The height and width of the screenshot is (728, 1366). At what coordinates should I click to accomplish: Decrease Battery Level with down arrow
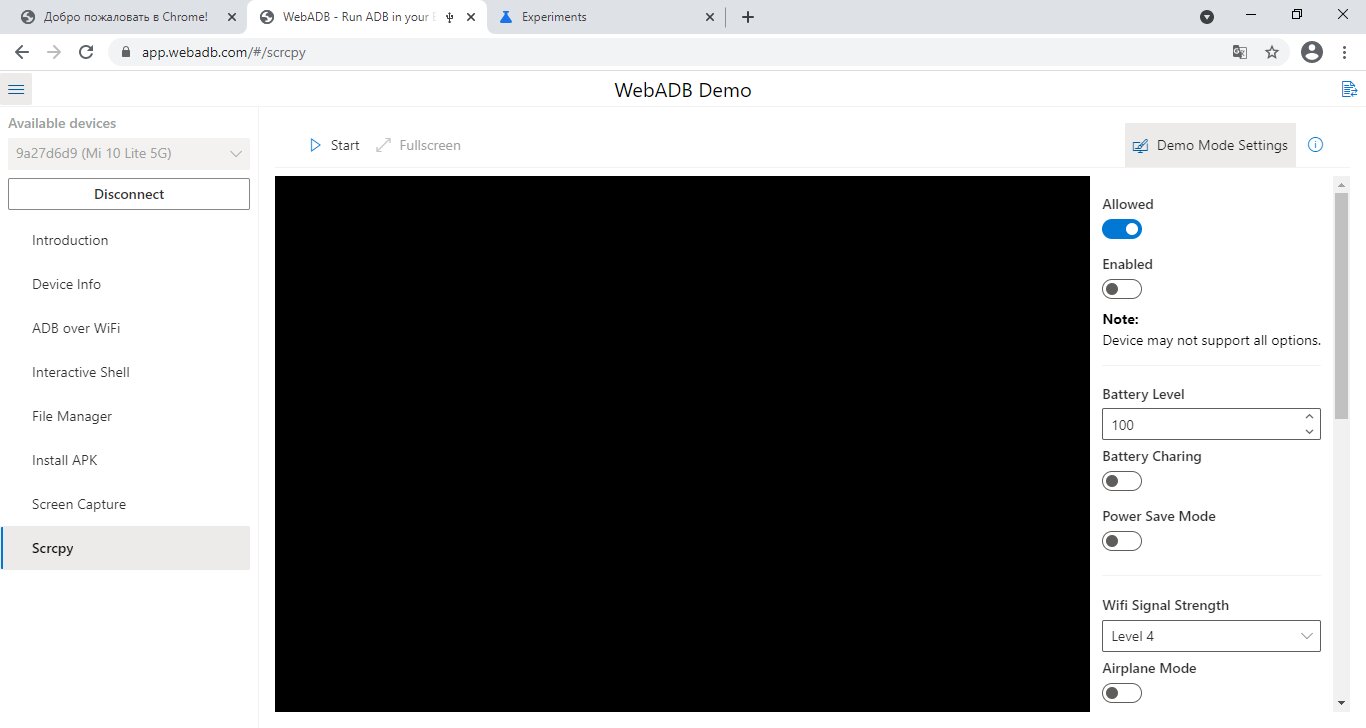pyautogui.click(x=1309, y=432)
